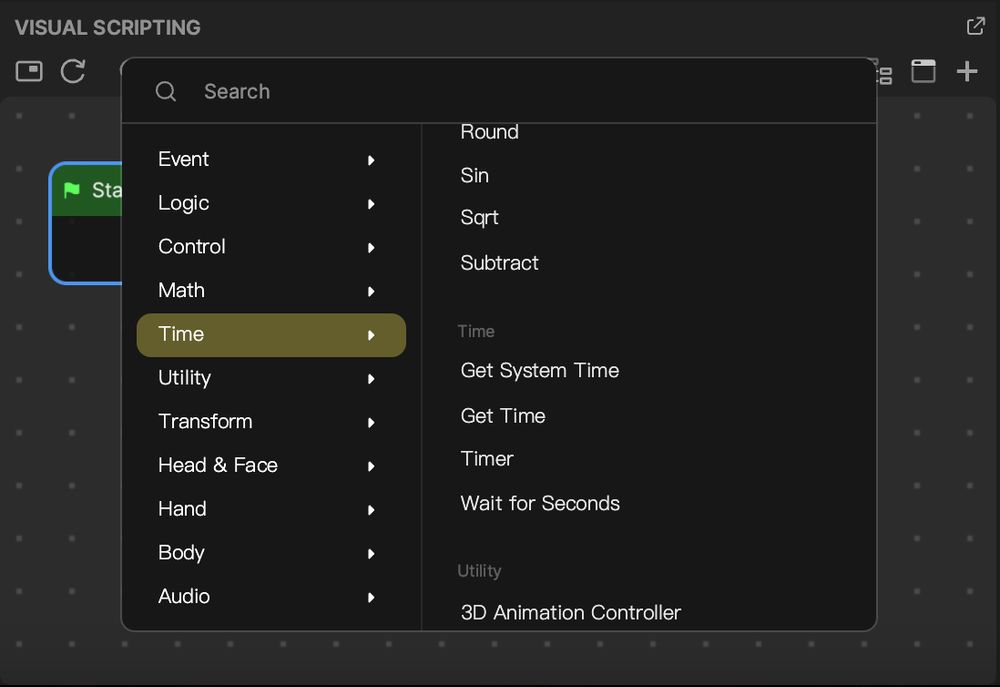Select the Timer entry
1000x687 pixels.
point(487,458)
